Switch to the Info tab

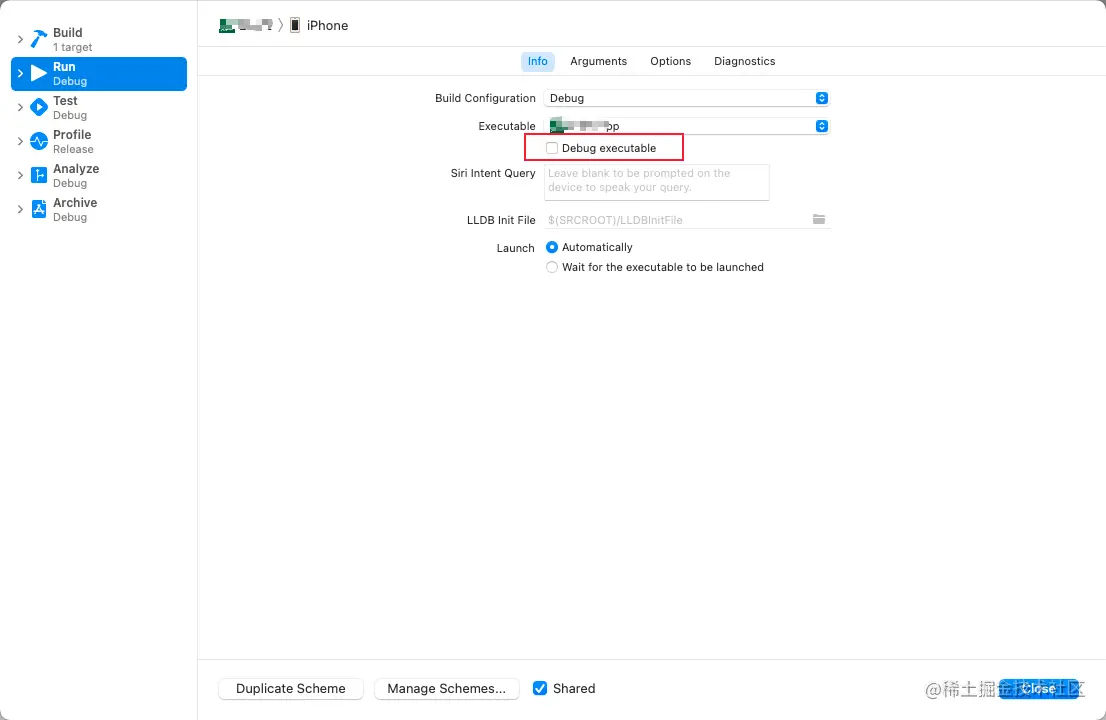pos(537,61)
